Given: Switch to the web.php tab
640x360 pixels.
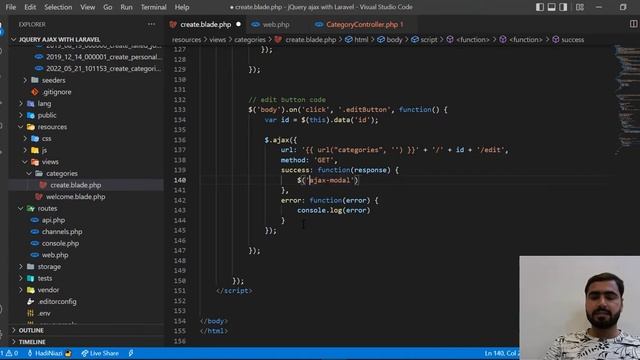Looking at the screenshot, I should click(276, 24).
